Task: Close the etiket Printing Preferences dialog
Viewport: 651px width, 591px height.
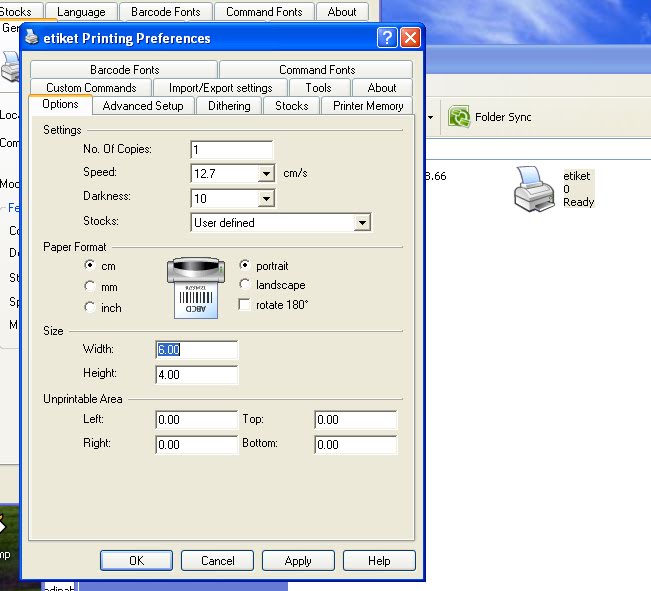Action: 410,38
